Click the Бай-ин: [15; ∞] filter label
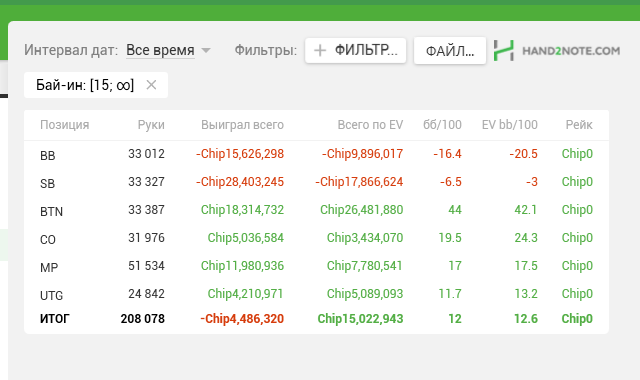The width and height of the screenshot is (640, 380). (85, 85)
